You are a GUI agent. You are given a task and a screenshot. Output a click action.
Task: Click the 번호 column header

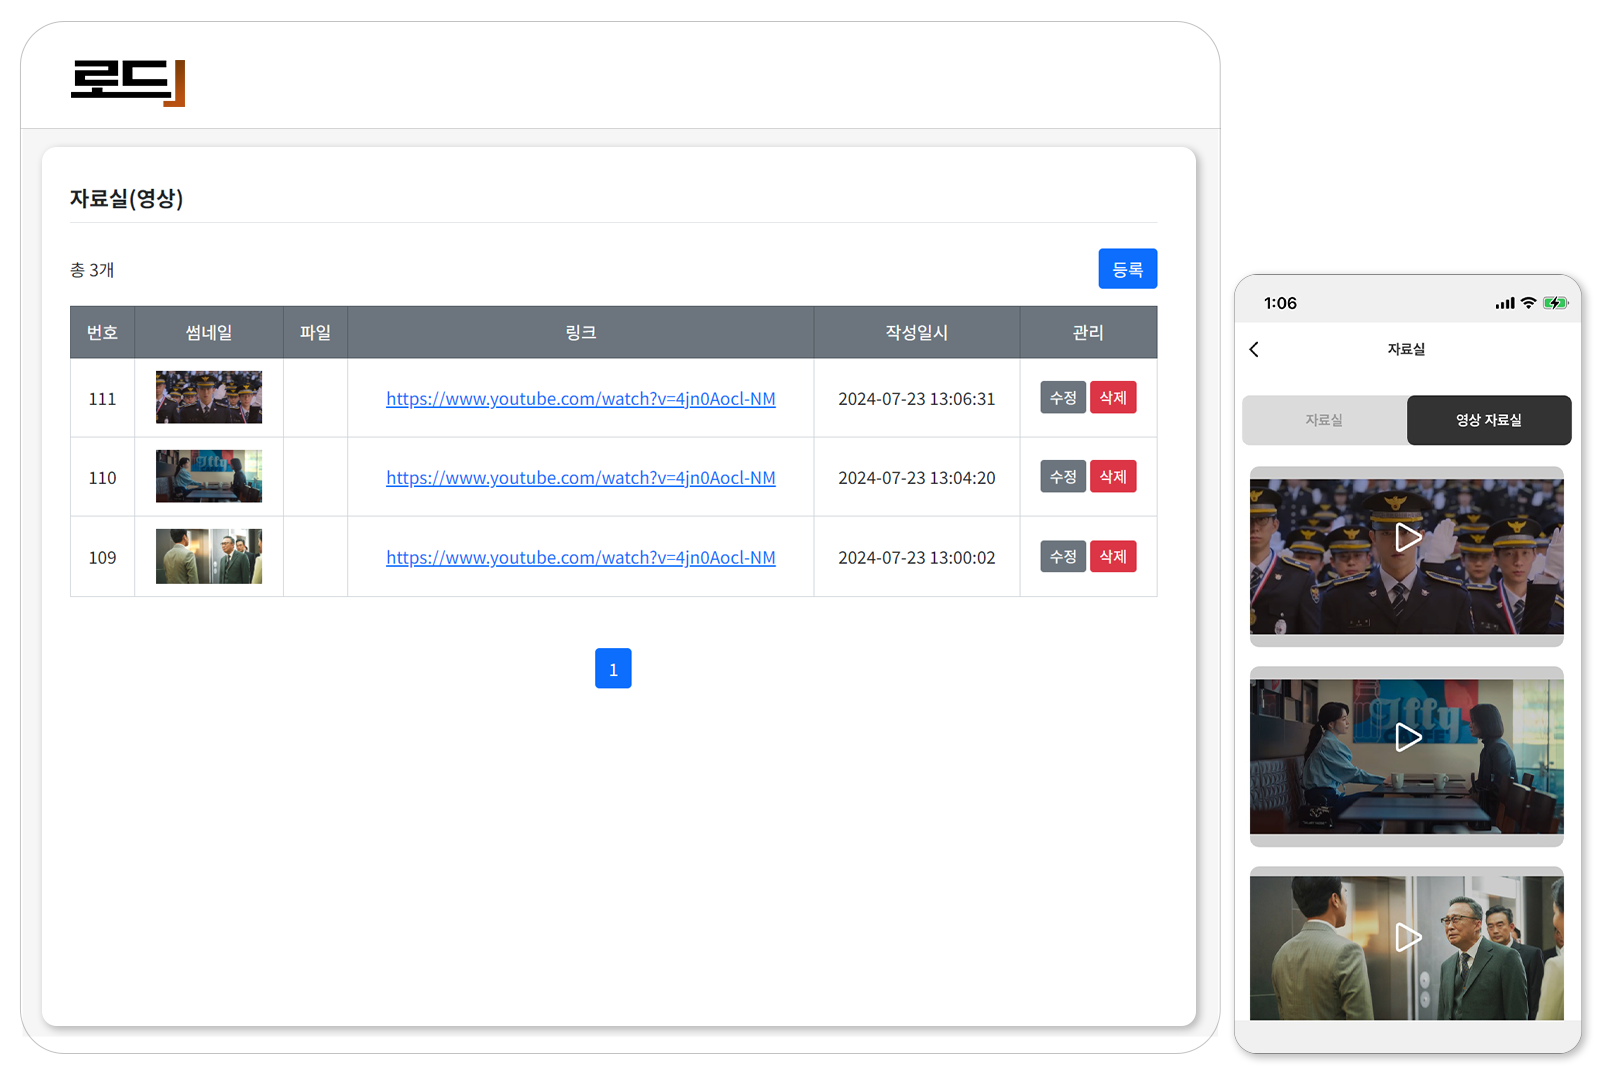[102, 332]
